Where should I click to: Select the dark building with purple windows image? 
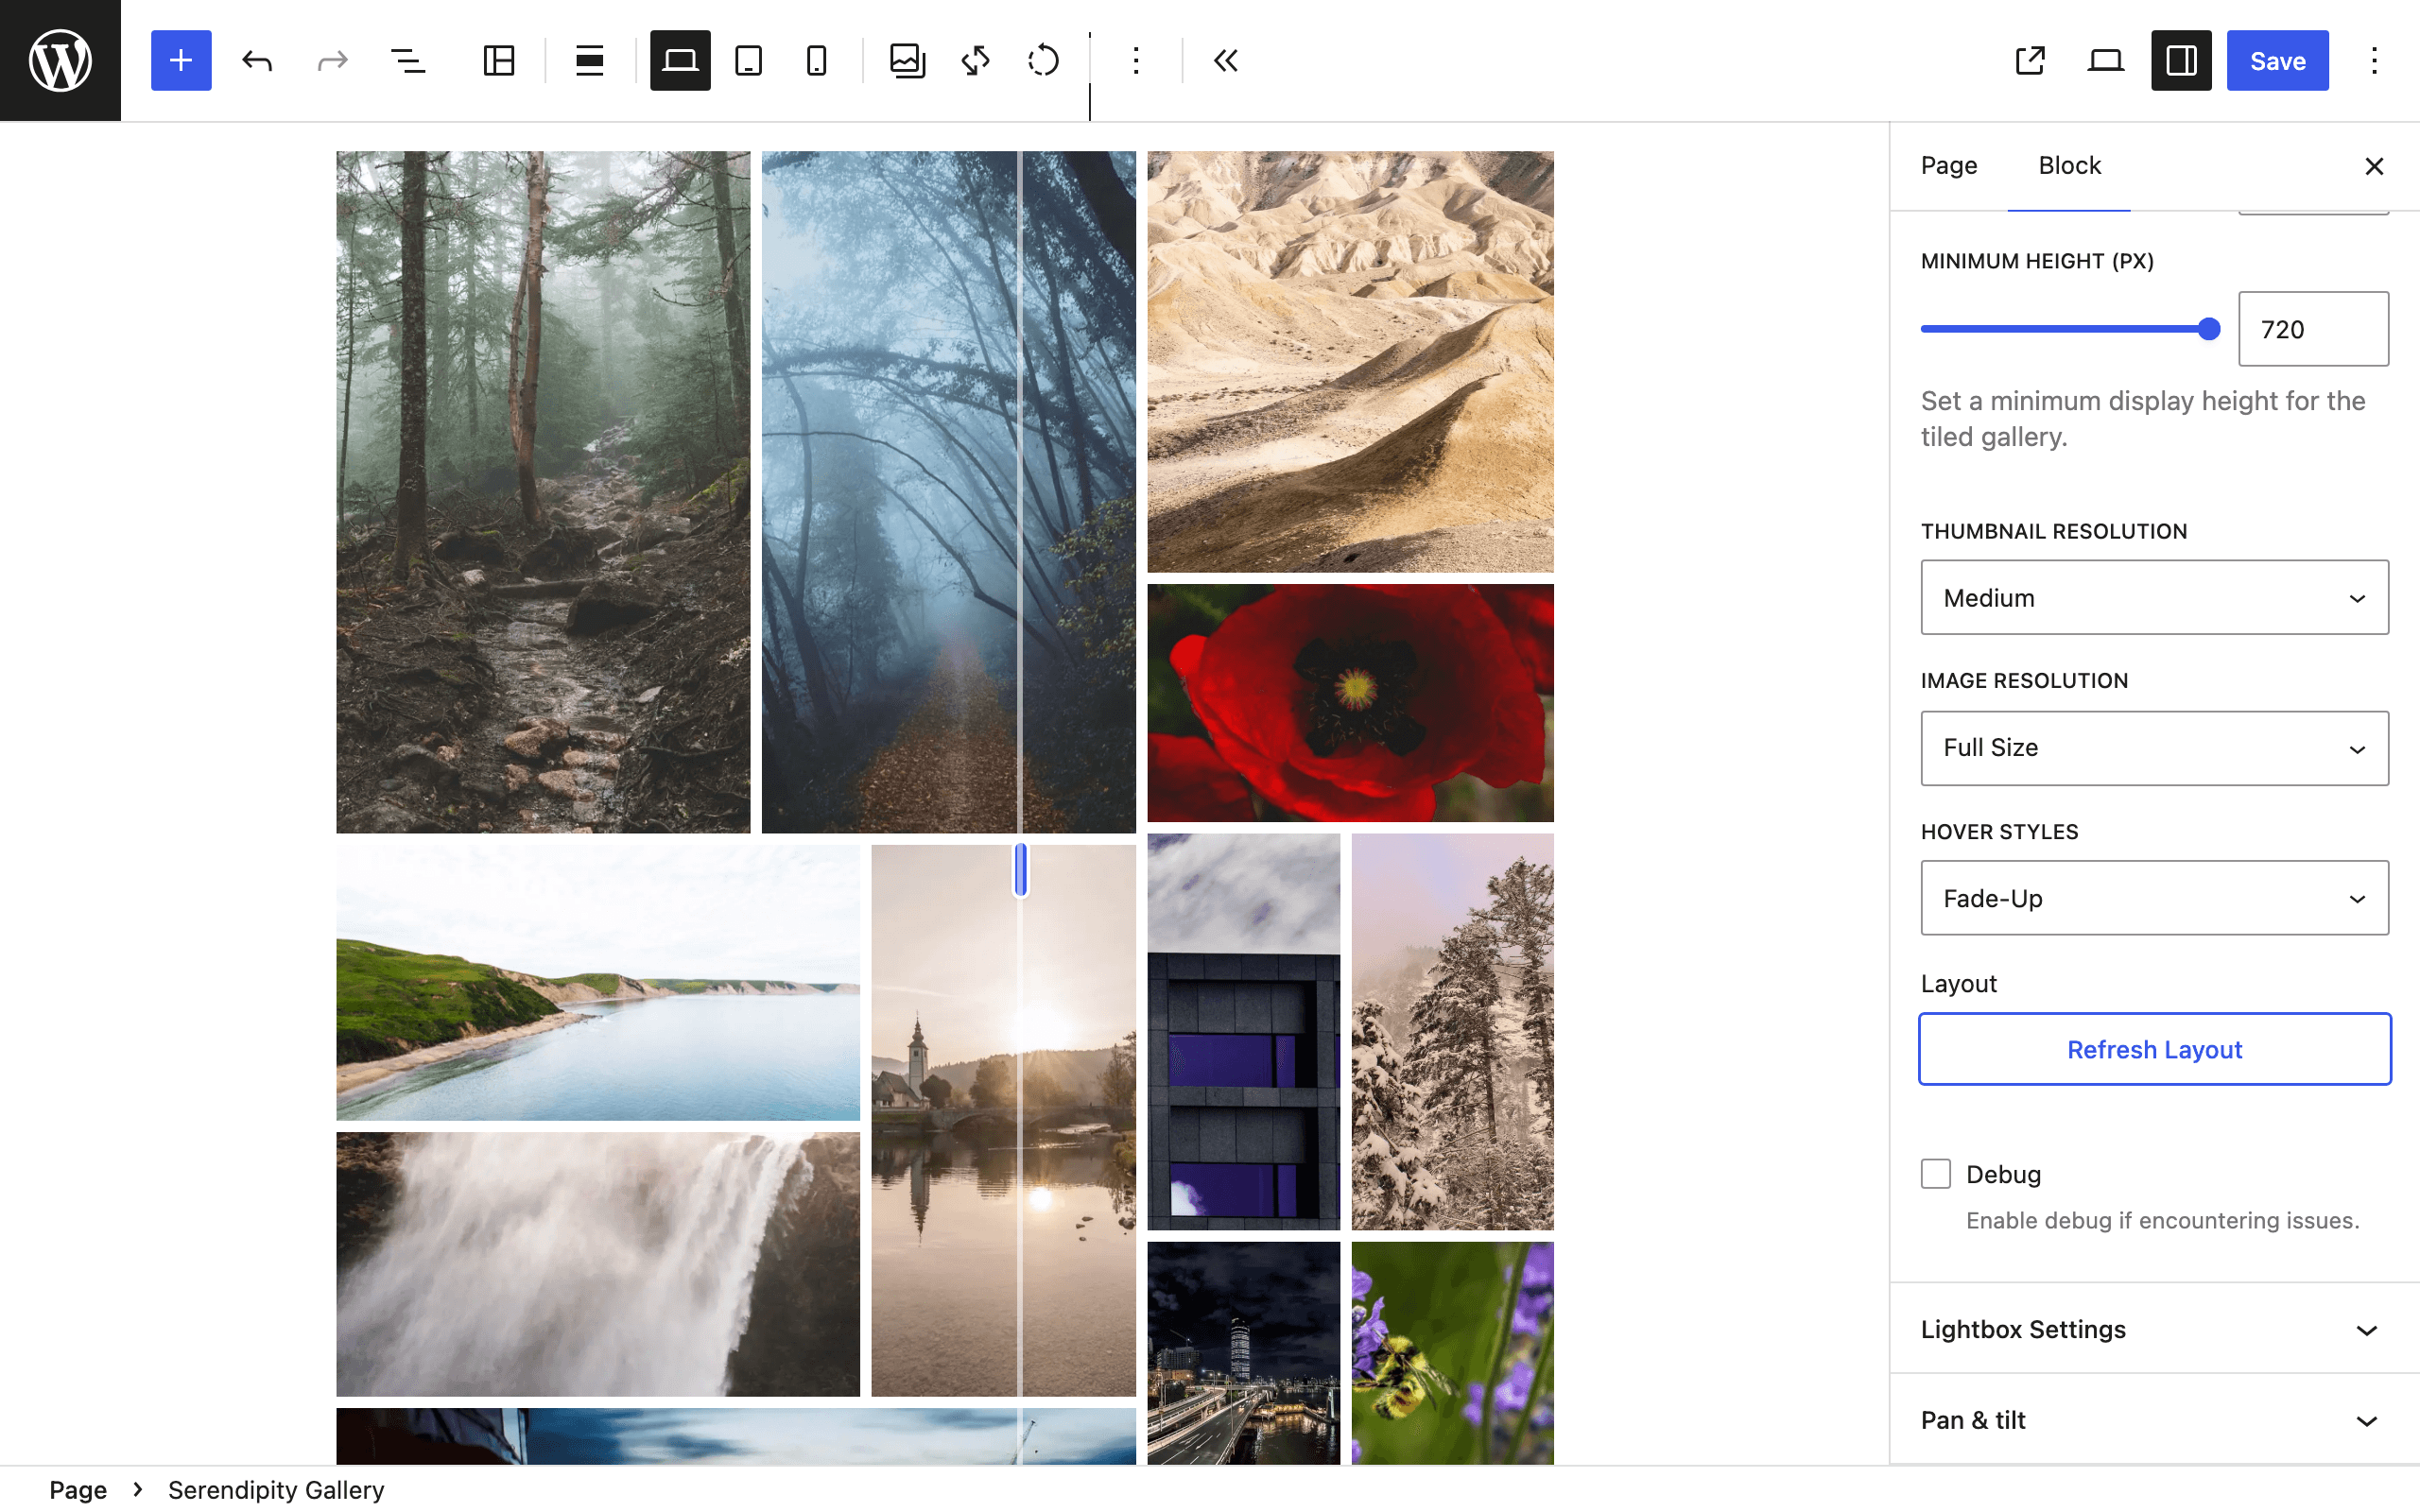1244,1032
